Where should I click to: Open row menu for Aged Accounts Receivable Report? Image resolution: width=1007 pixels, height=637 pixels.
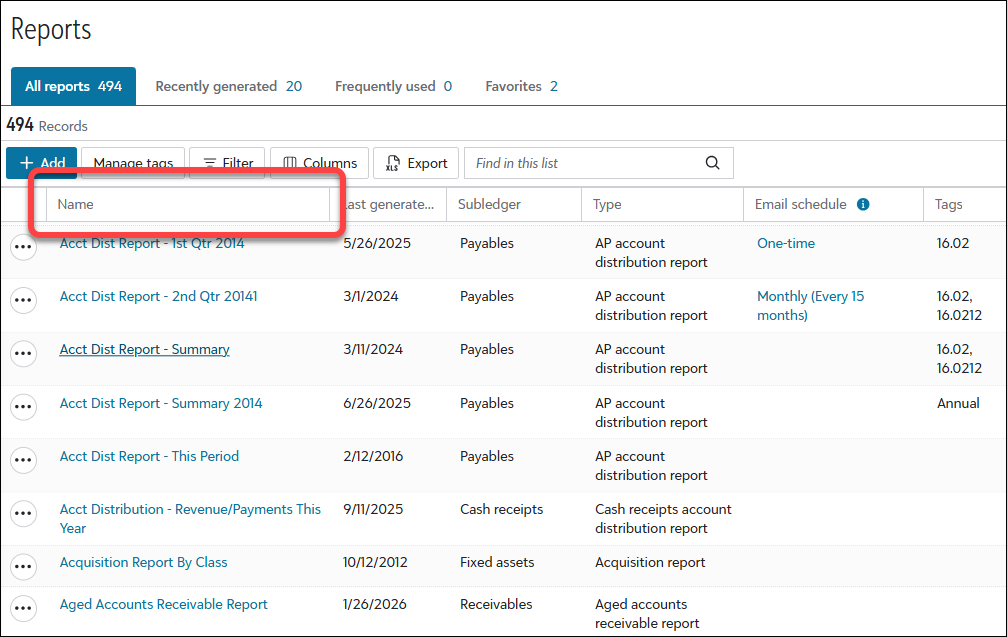point(23,607)
